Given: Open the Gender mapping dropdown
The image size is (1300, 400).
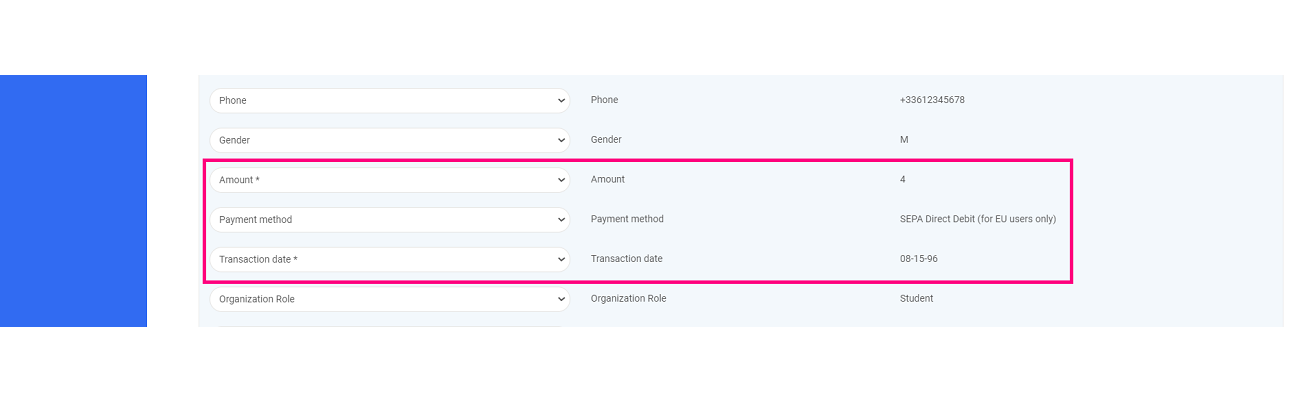Looking at the screenshot, I should click(389, 140).
